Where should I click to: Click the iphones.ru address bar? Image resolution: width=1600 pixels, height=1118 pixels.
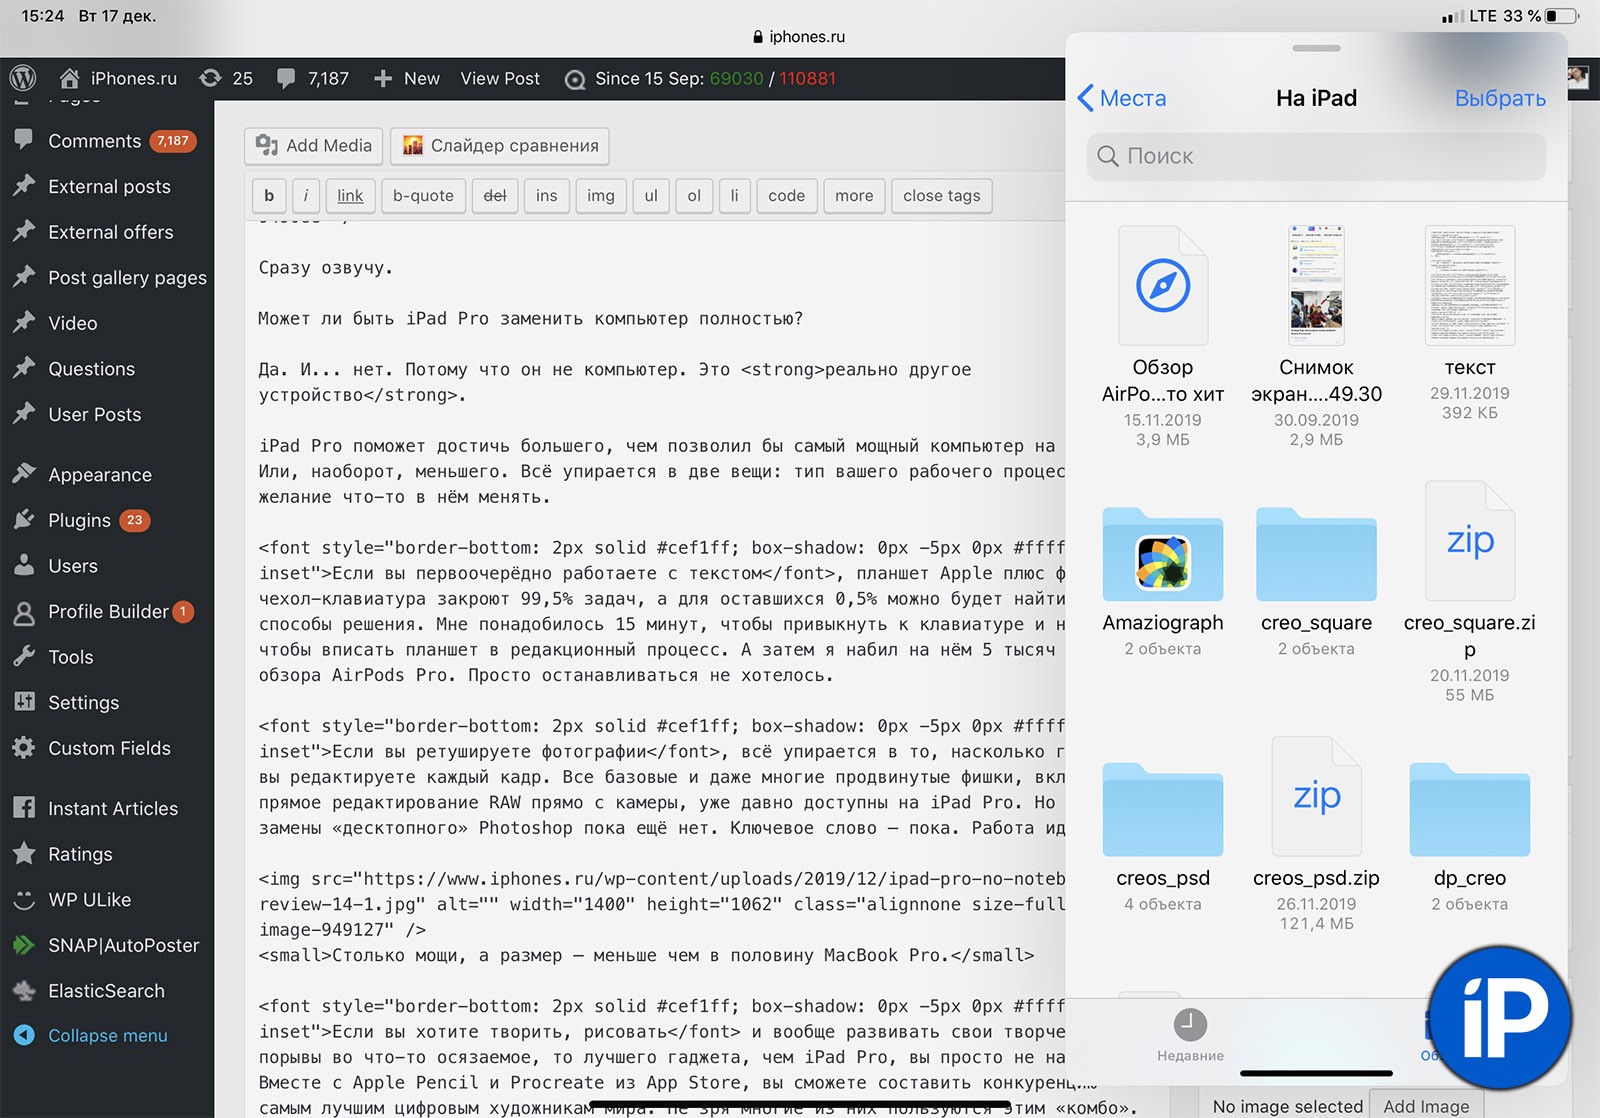pos(799,37)
